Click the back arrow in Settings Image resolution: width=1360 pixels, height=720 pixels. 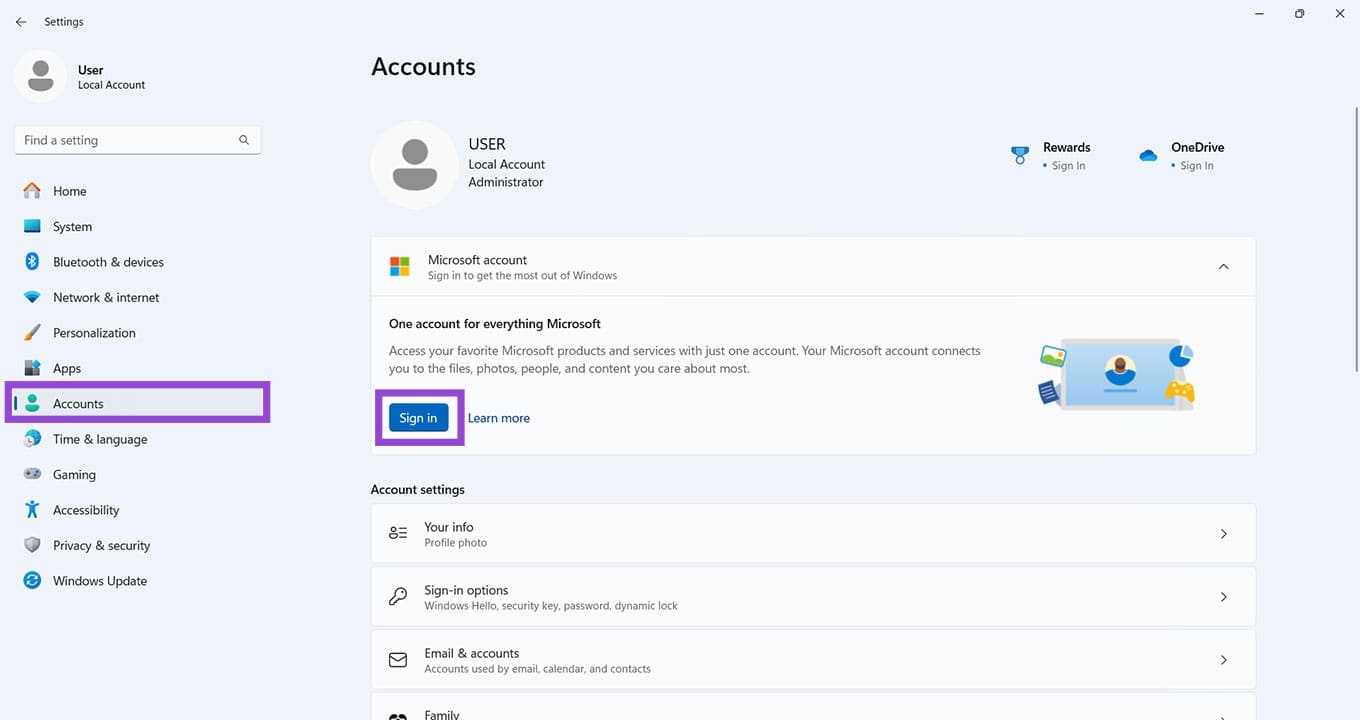pyautogui.click(x=21, y=21)
